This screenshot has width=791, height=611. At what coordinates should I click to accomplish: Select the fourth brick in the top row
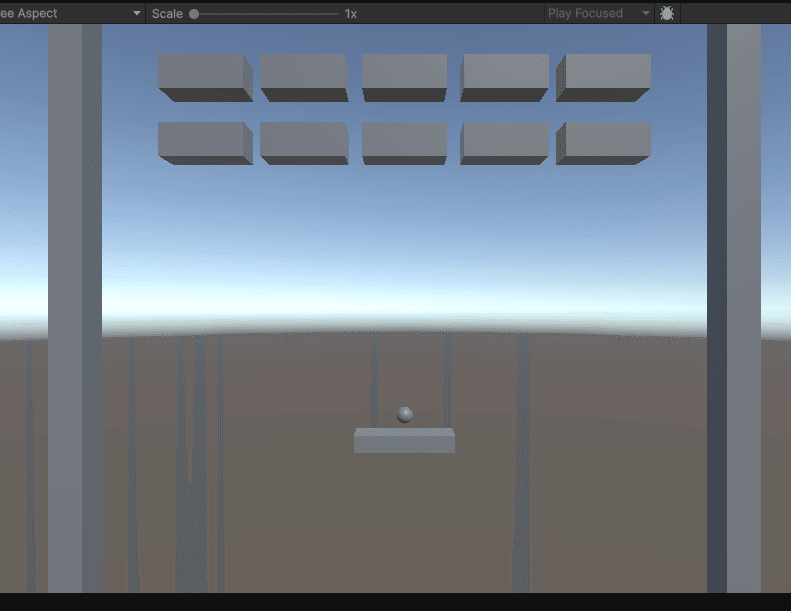pyautogui.click(x=504, y=78)
